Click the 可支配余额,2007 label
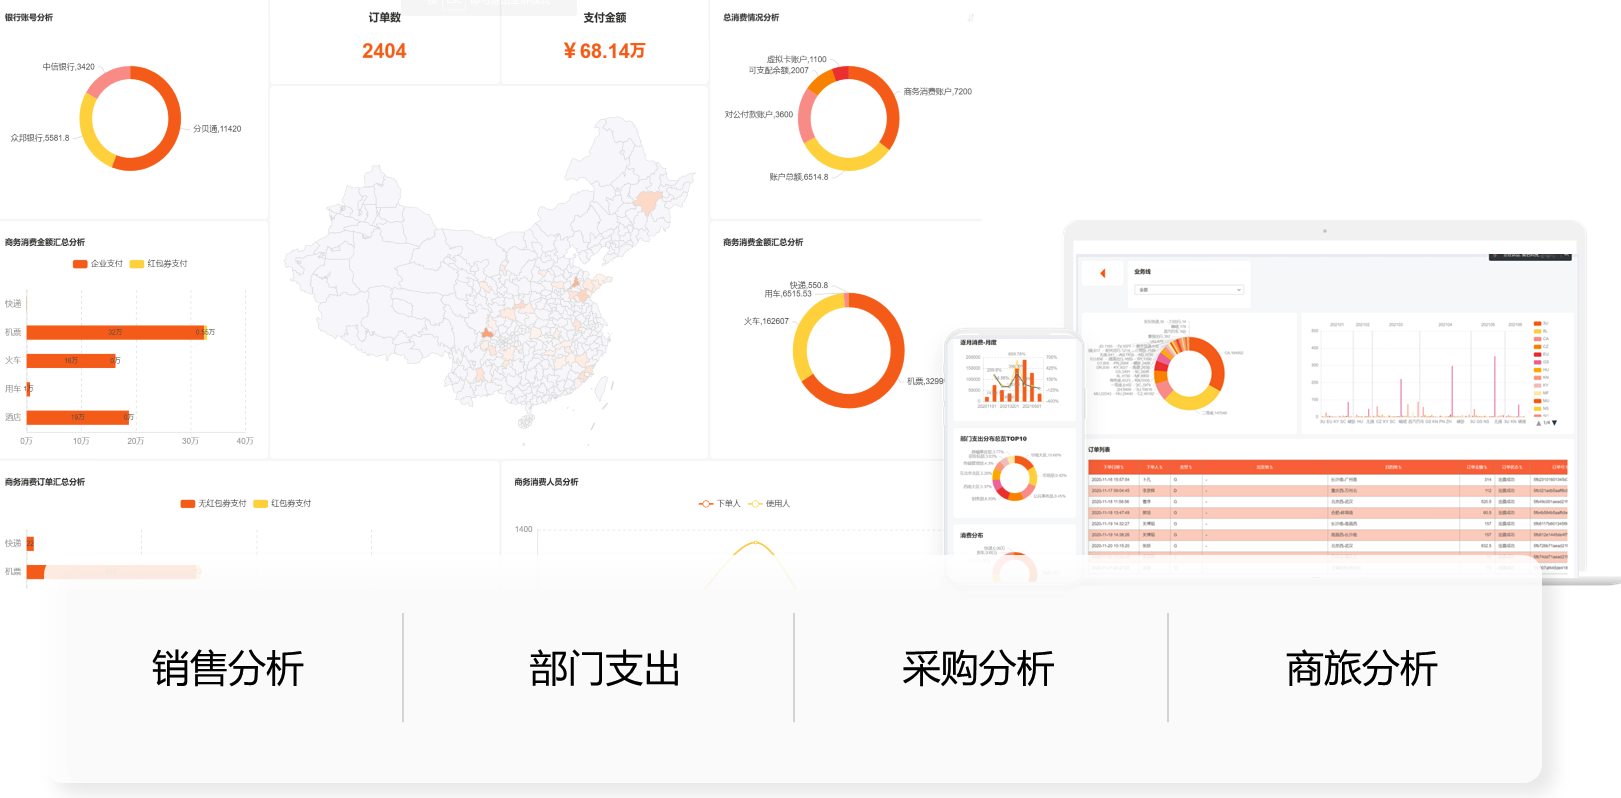Image resolution: width=1621 pixels, height=798 pixels. coord(778,70)
